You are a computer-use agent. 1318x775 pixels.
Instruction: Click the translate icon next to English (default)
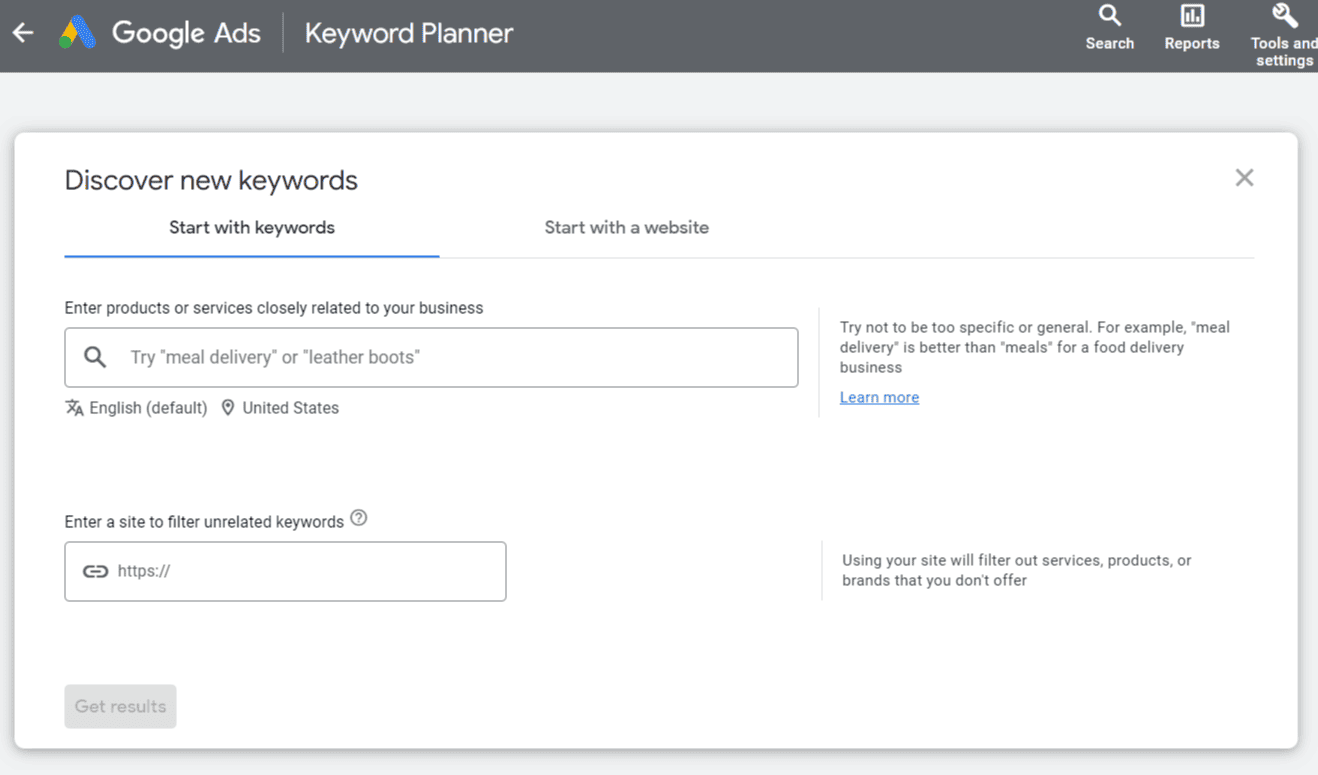point(74,407)
